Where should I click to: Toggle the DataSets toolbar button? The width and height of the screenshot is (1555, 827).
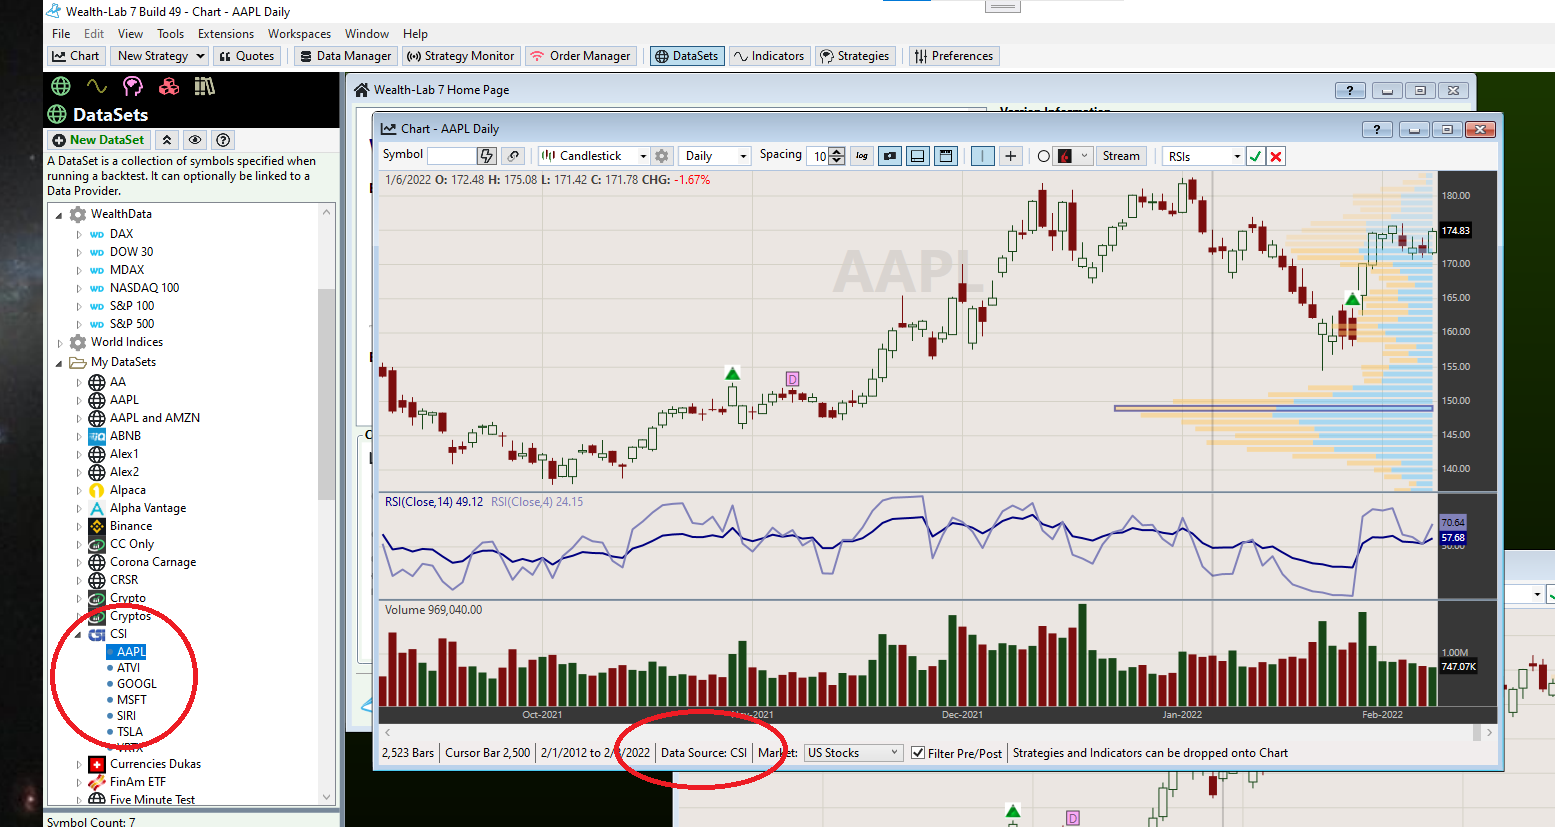pyautogui.click(x=686, y=56)
